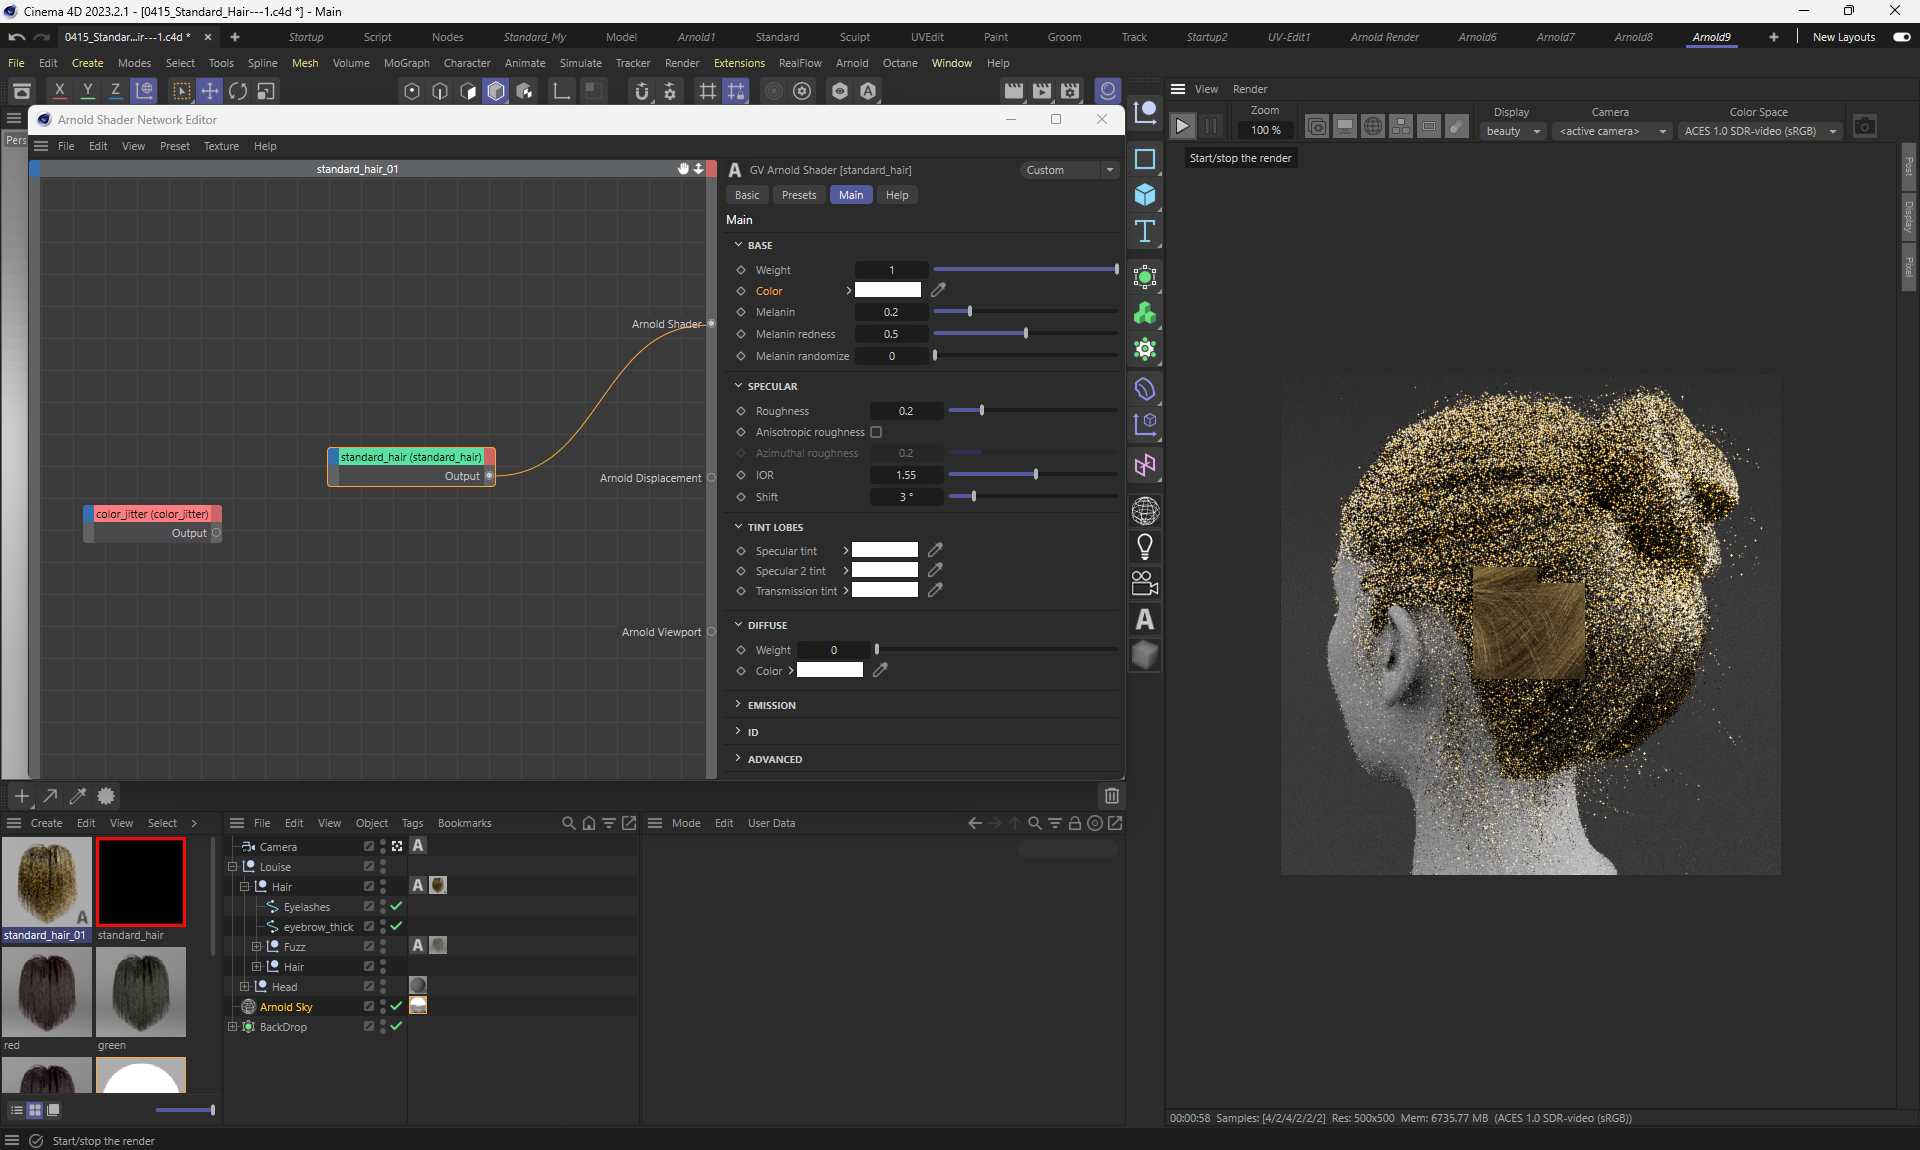
Task: Click the trash icon in the shader editor
Action: (x=1111, y=796)
